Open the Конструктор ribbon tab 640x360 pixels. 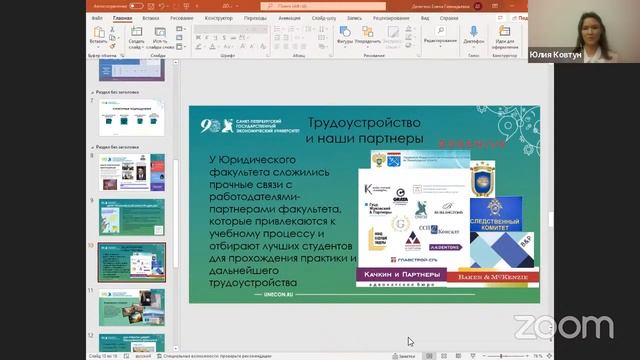tap(218, 18)
